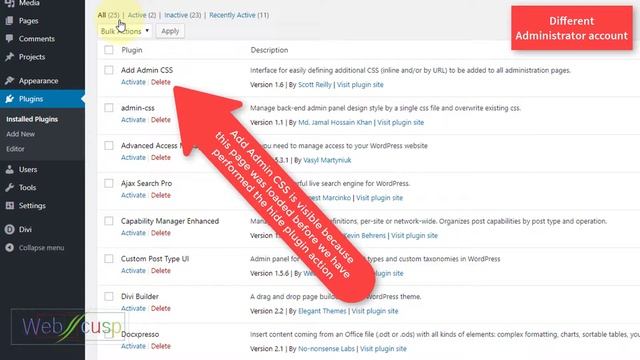Click the Description column header

tap(269, 50)
